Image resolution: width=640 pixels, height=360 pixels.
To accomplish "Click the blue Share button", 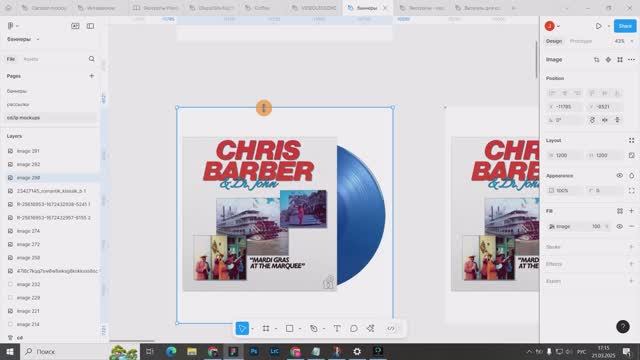I will 625,26.
